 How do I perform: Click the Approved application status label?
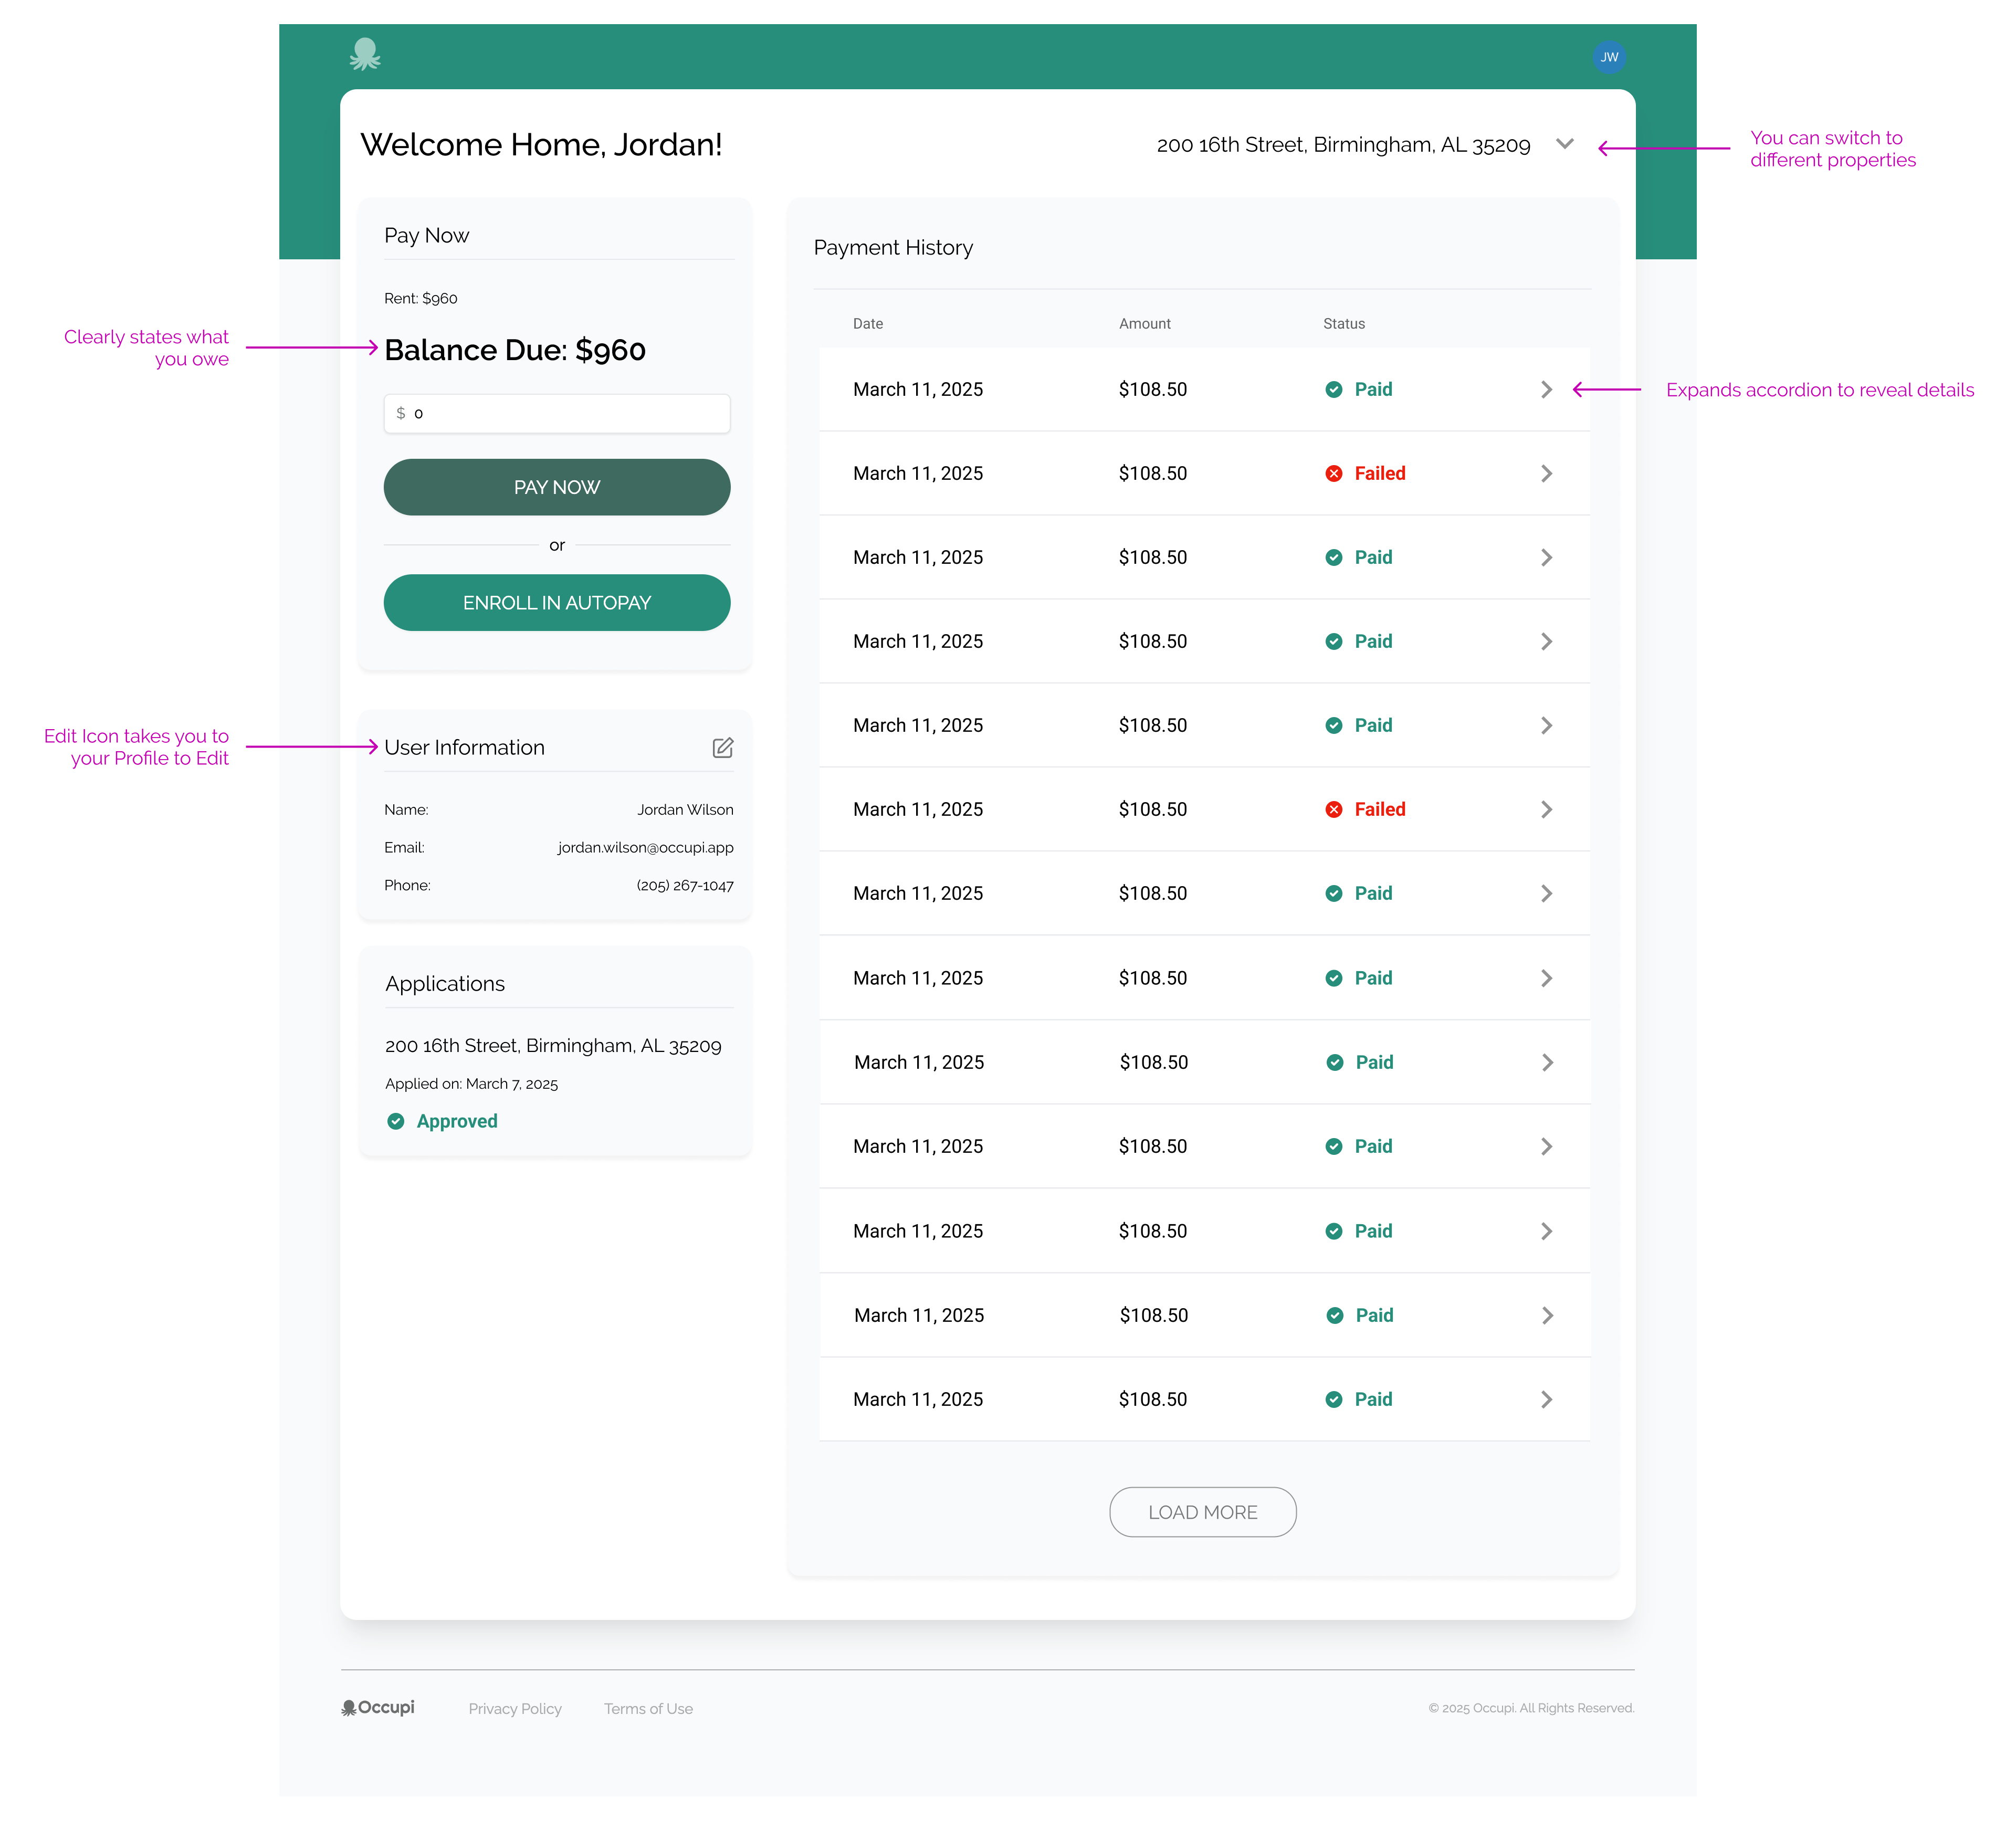[457, 1121]
